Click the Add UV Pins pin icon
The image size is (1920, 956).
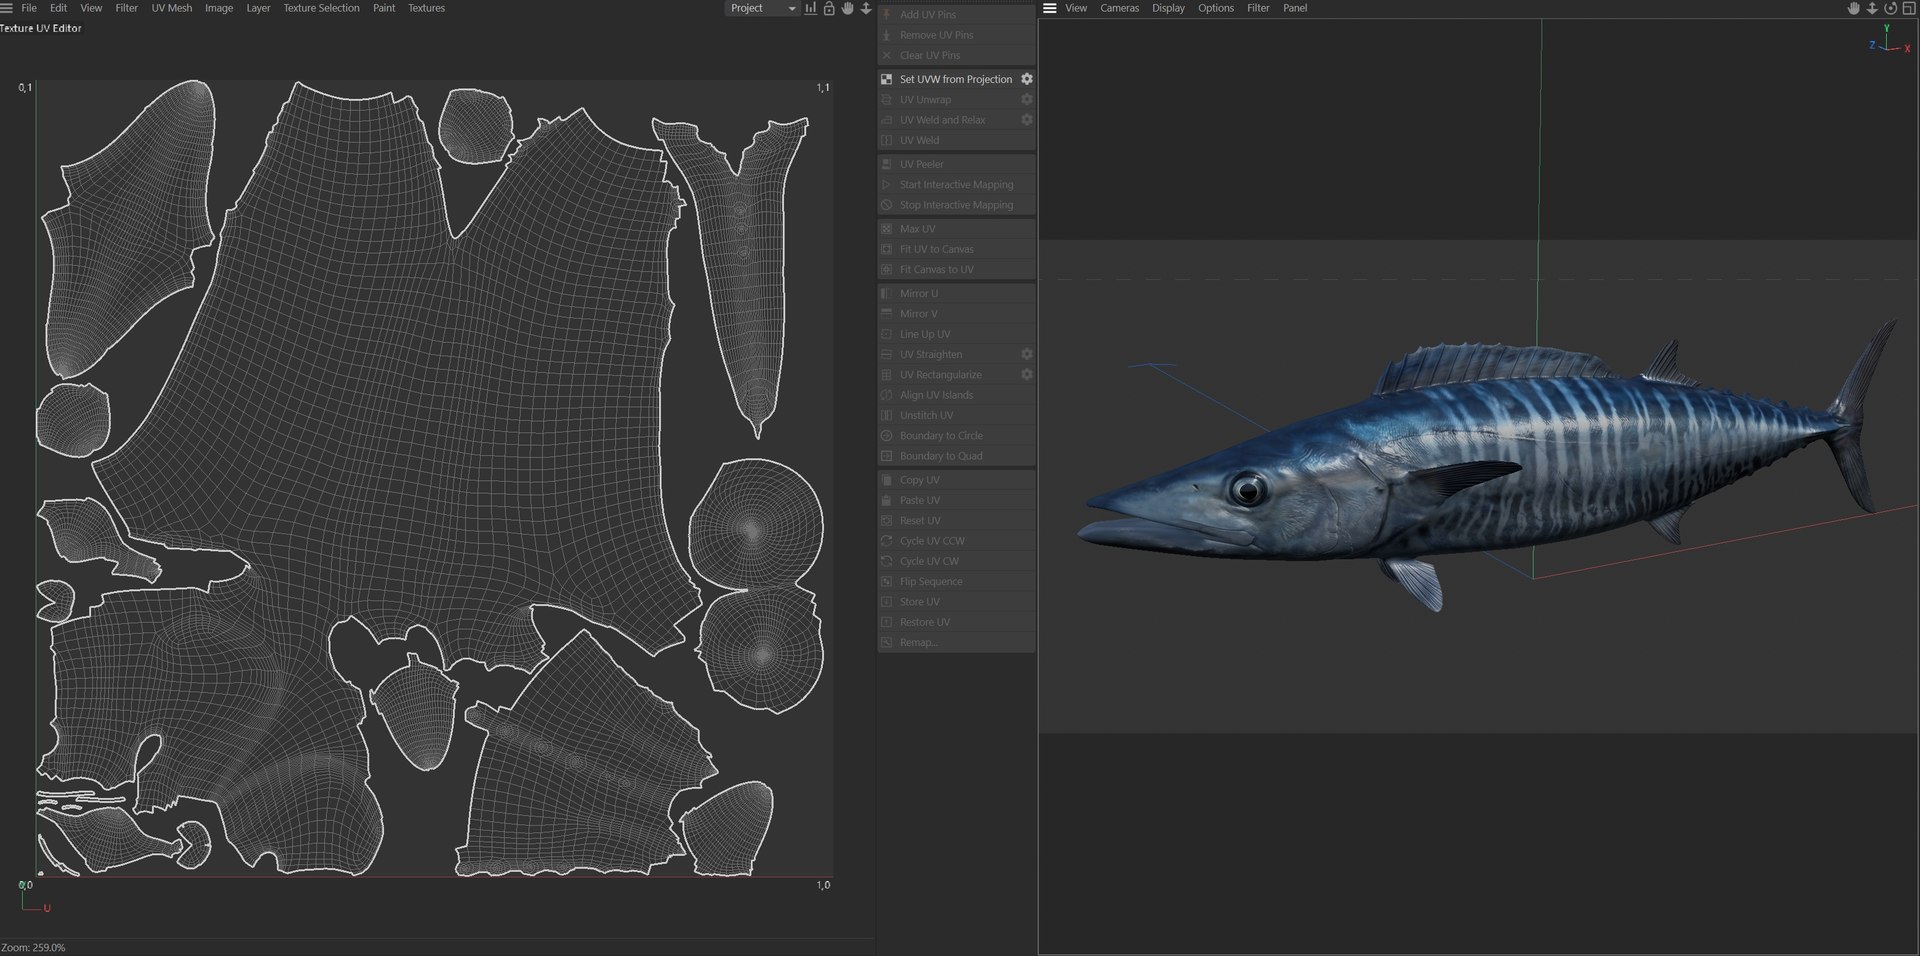(886, 14)
